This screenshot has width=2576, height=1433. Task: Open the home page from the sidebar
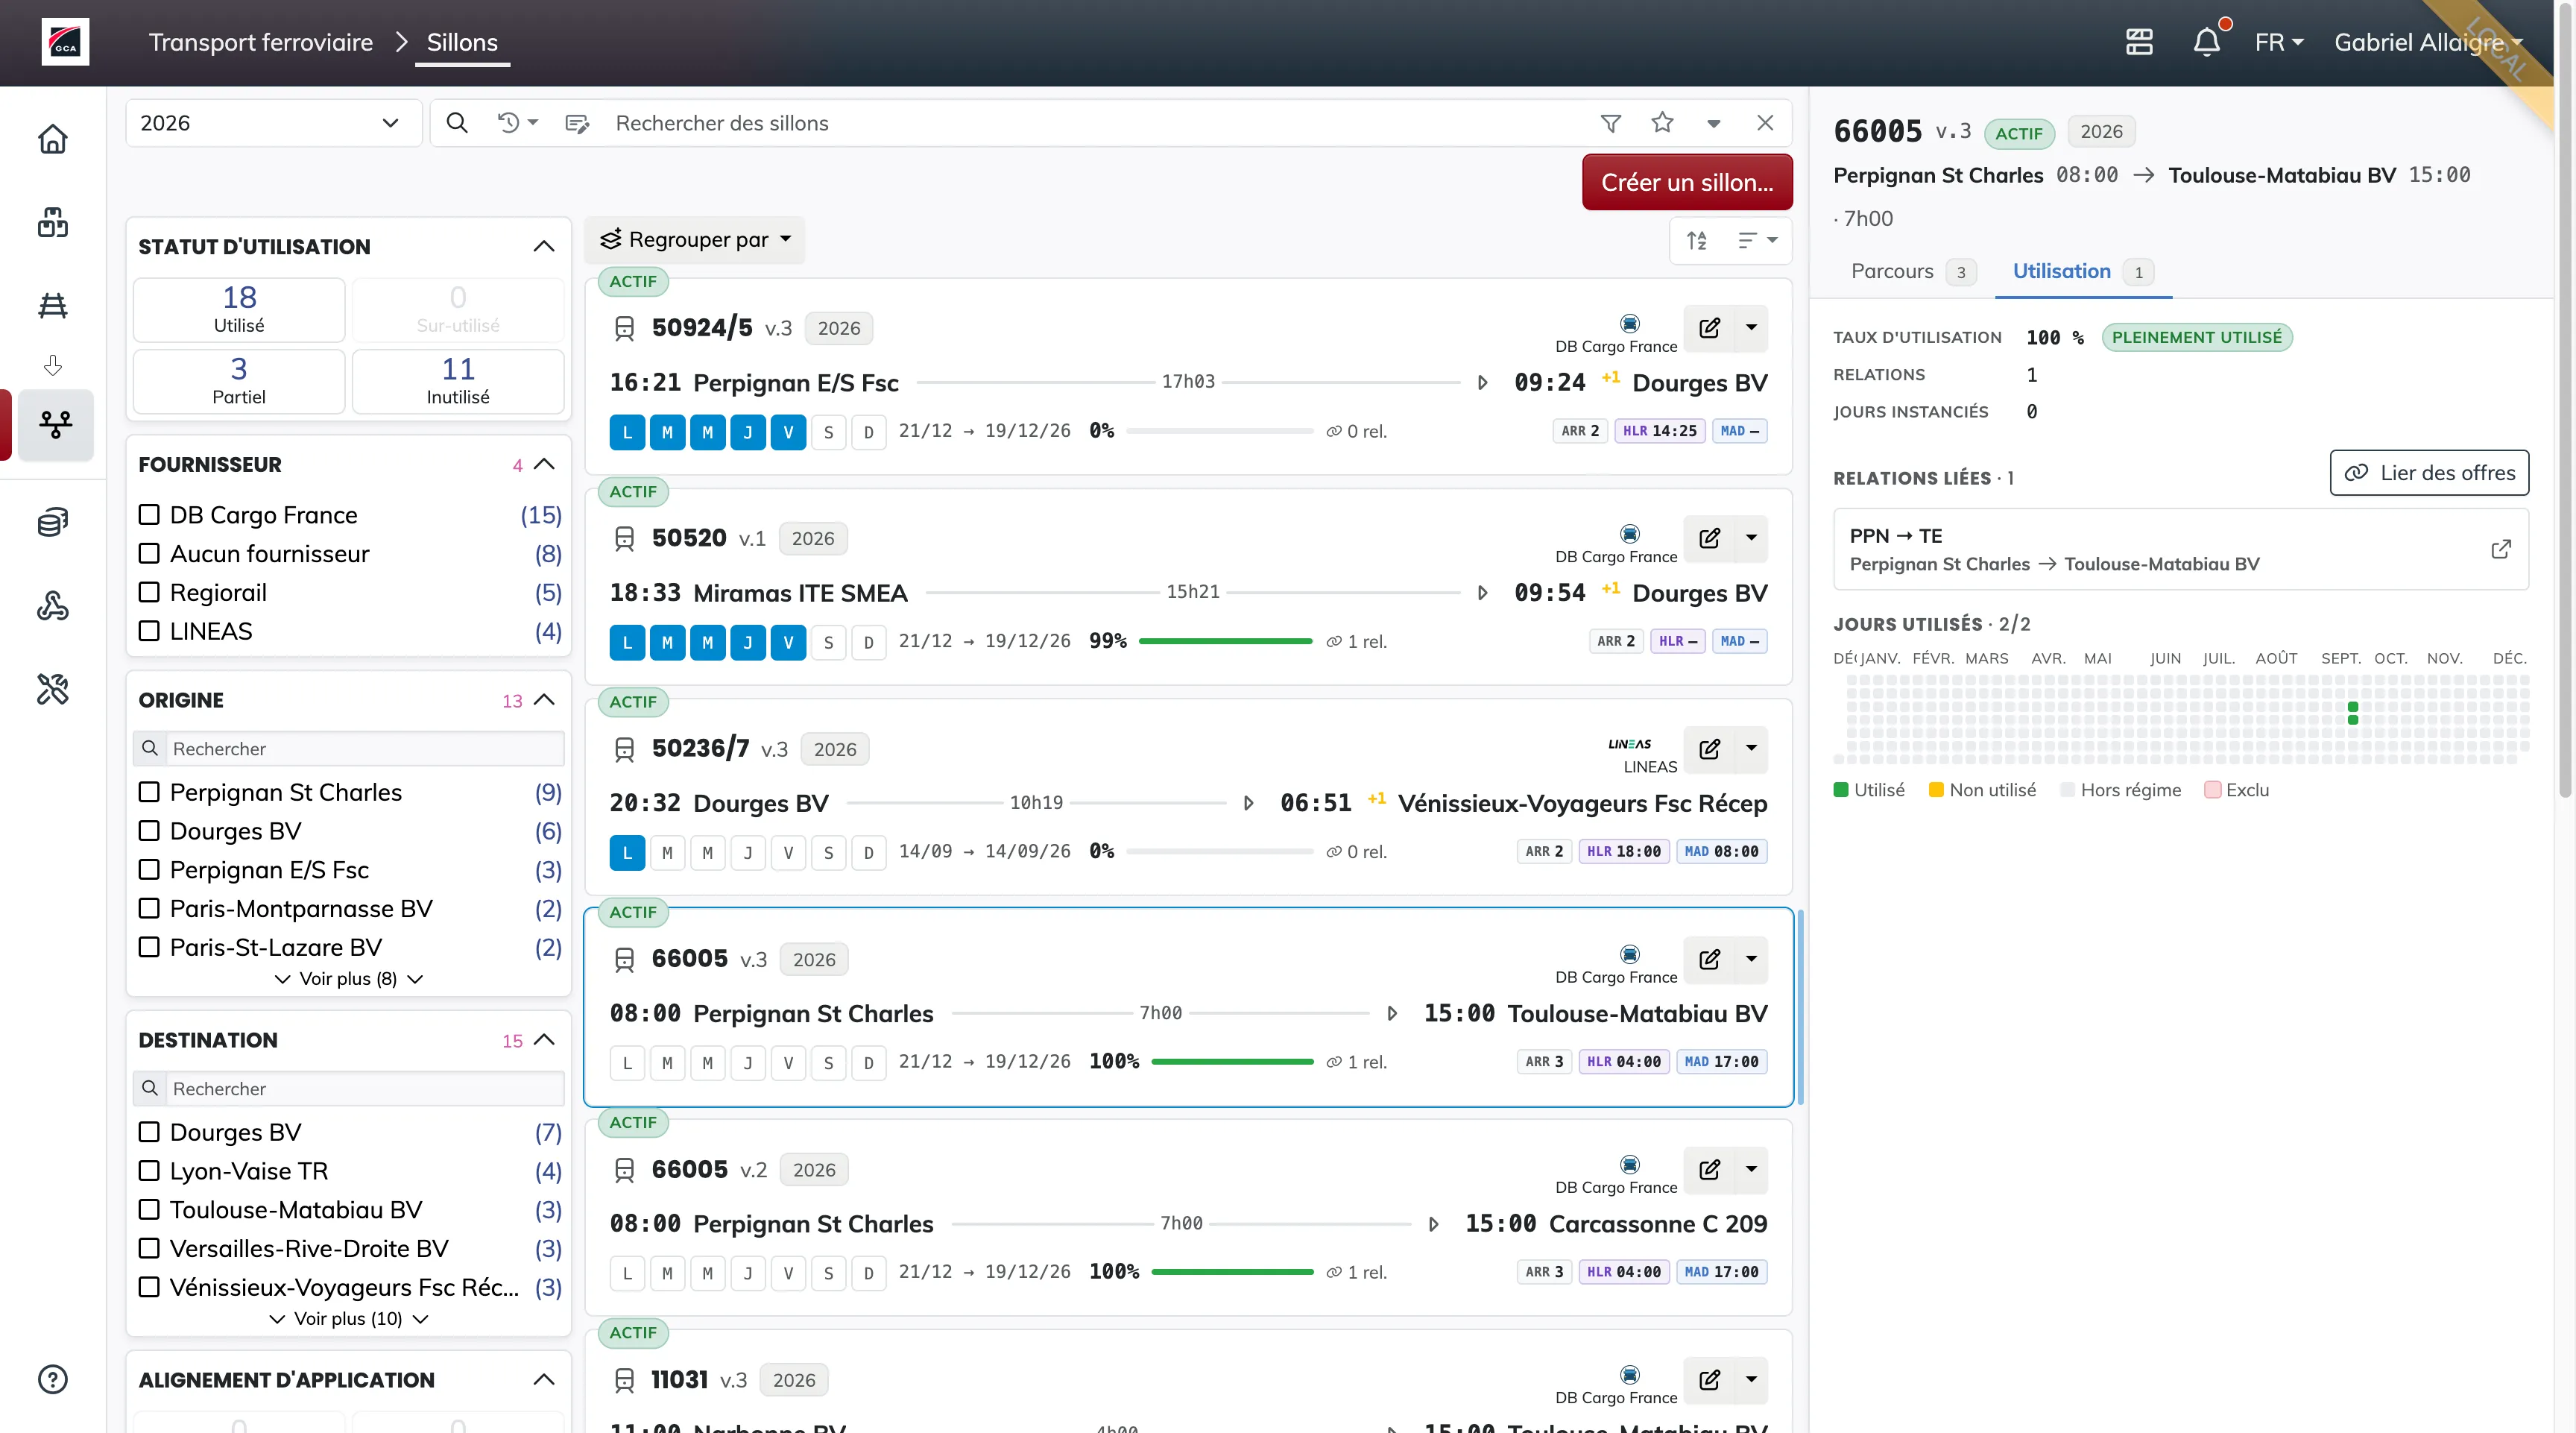pos(53,139)
